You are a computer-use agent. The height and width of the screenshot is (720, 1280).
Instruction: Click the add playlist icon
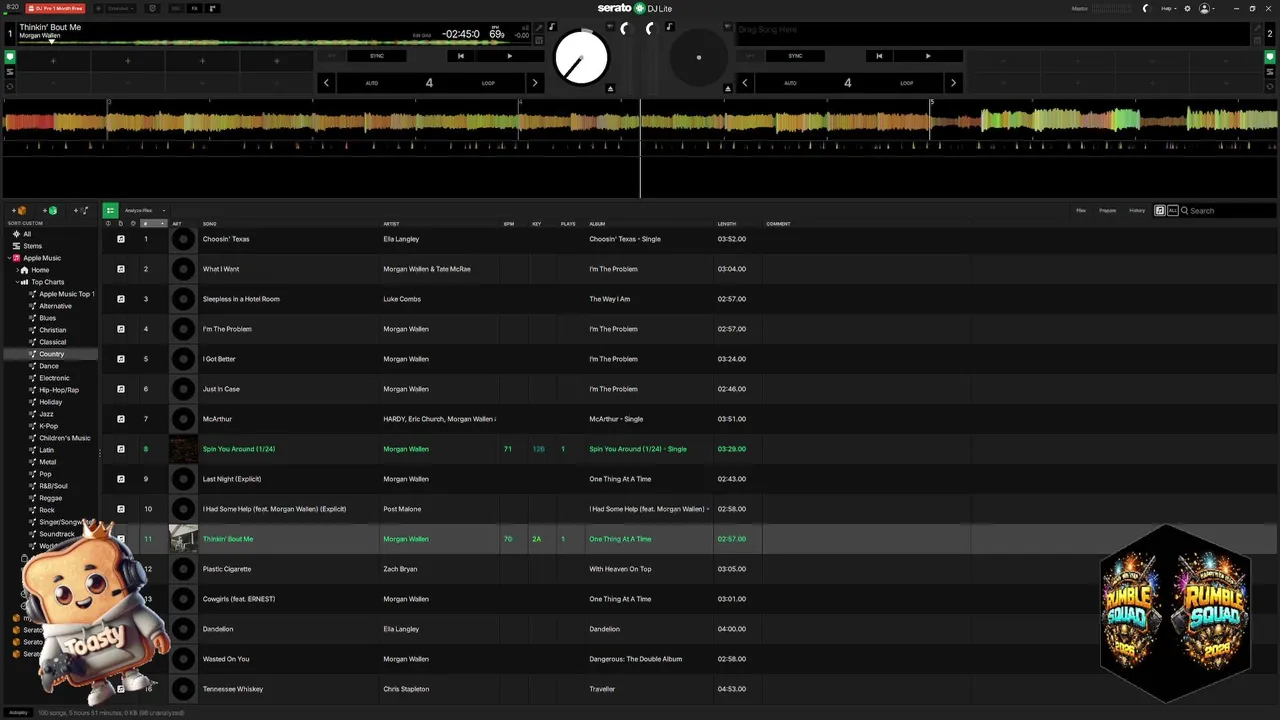tap(82, 211)
